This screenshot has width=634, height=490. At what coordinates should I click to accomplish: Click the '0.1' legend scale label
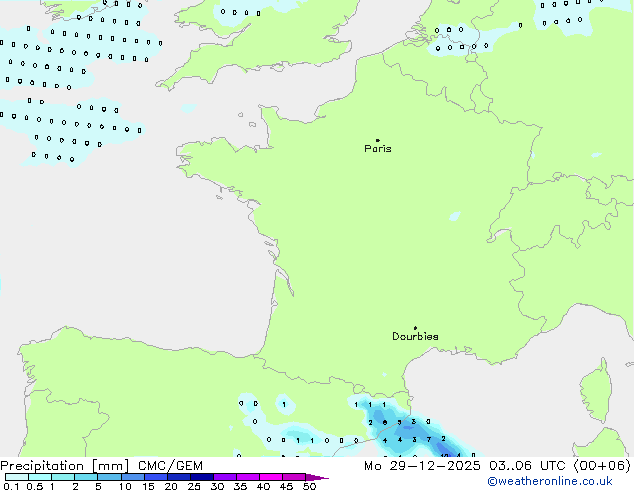click(x=11, y=486)
